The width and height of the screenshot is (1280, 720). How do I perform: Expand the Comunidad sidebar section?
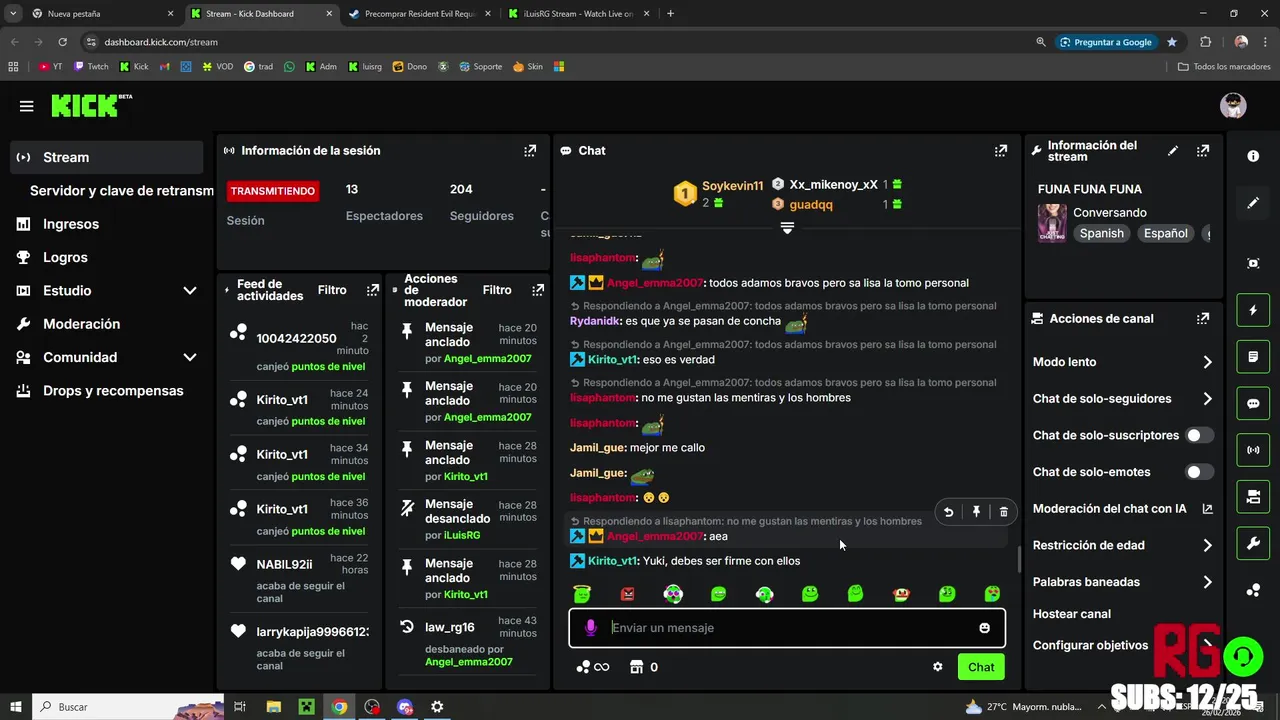coord(190,358)
